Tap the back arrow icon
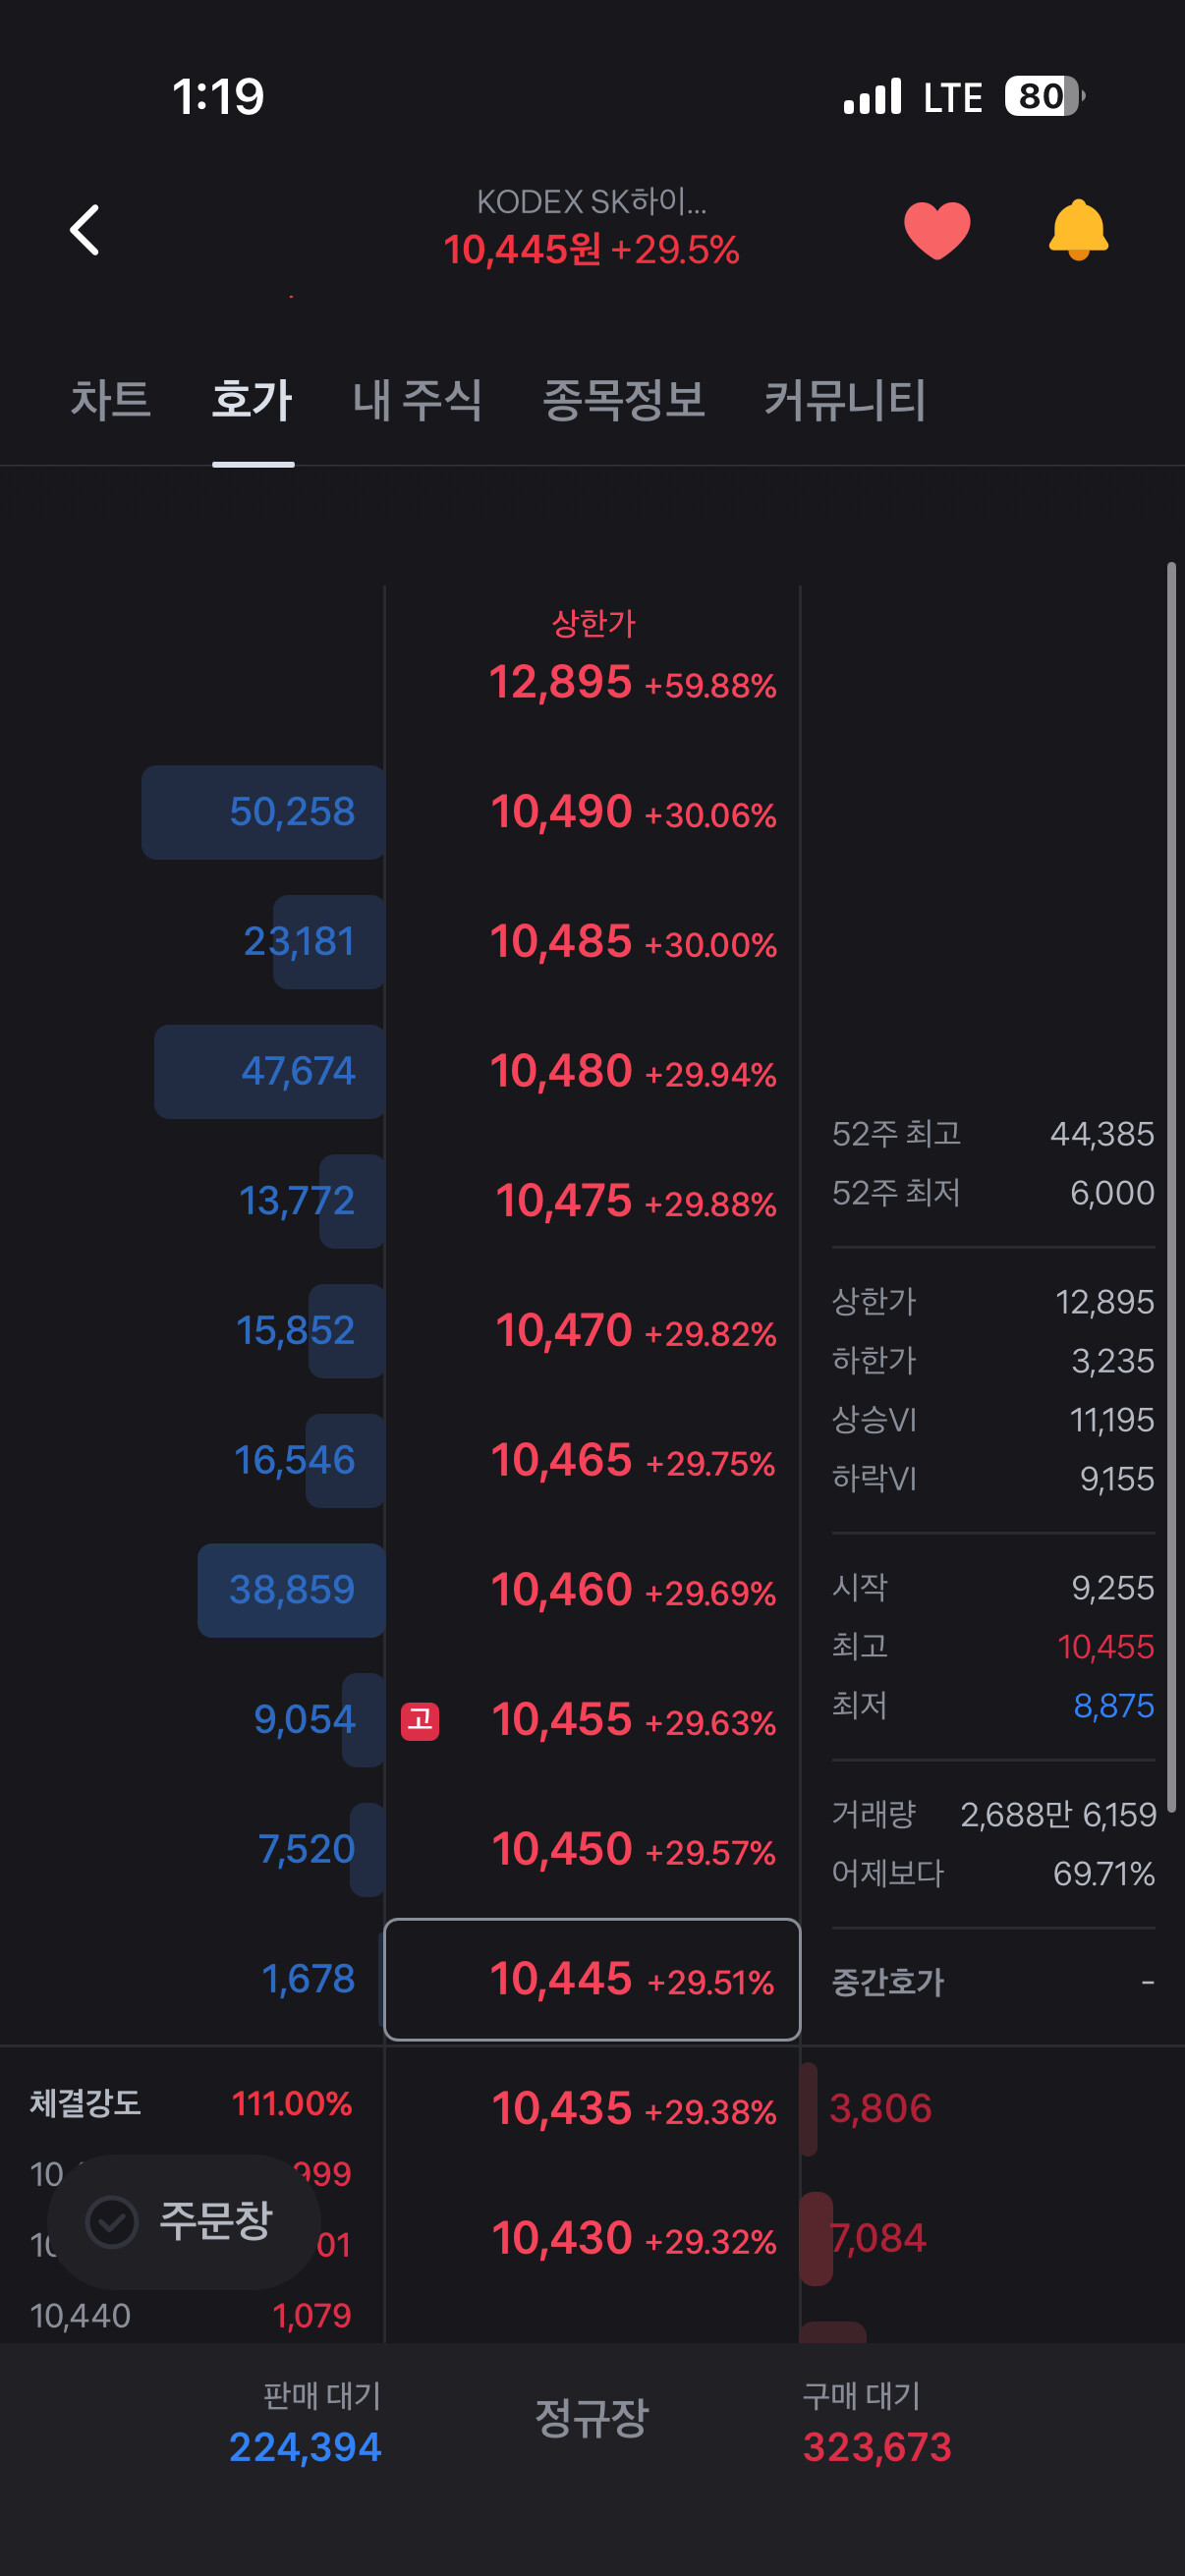 85,230
